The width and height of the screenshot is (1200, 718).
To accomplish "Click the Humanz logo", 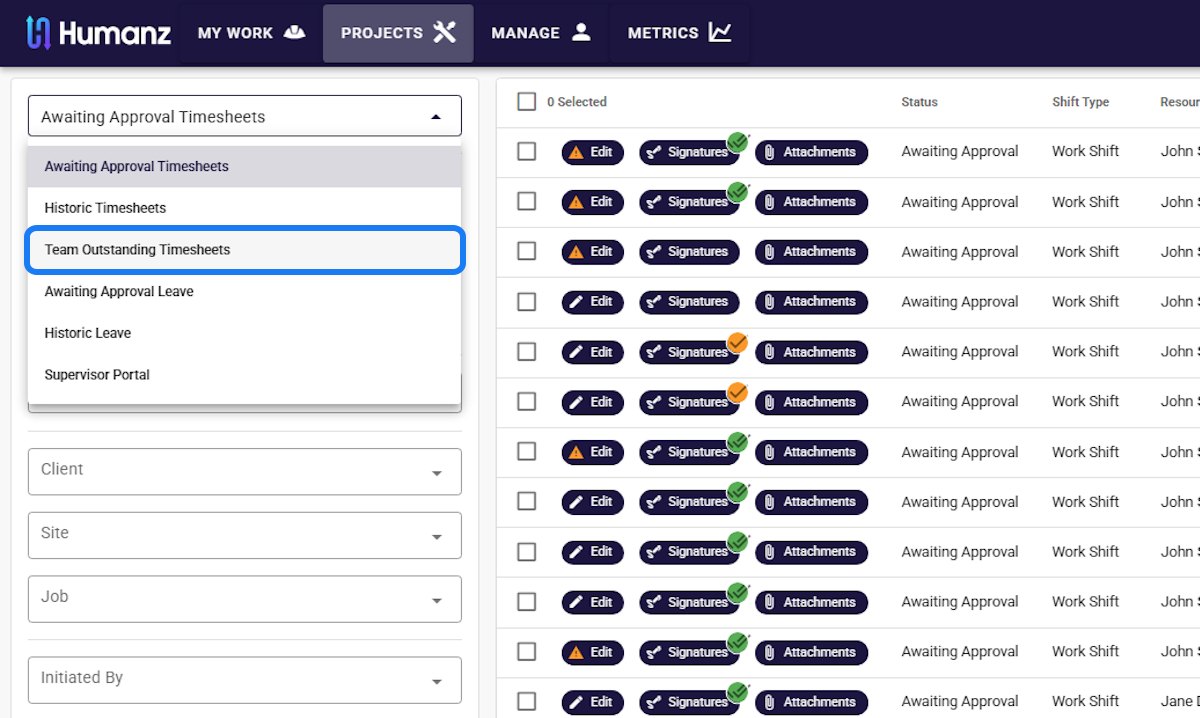I will (x=98, y=33).
